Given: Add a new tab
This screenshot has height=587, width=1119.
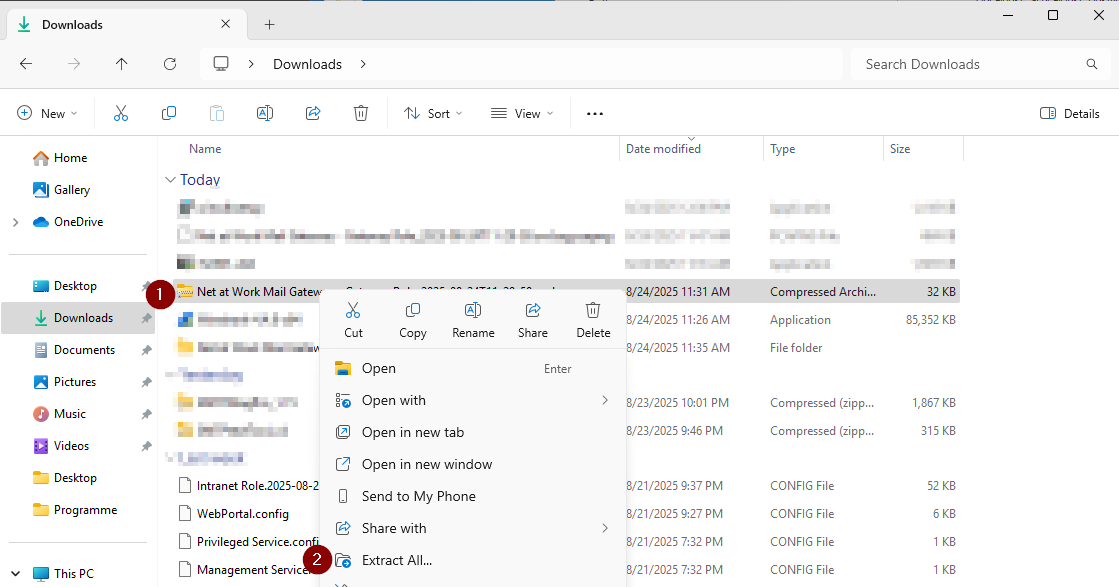Looking at the screenshot, I should click(x=270, y=24).
